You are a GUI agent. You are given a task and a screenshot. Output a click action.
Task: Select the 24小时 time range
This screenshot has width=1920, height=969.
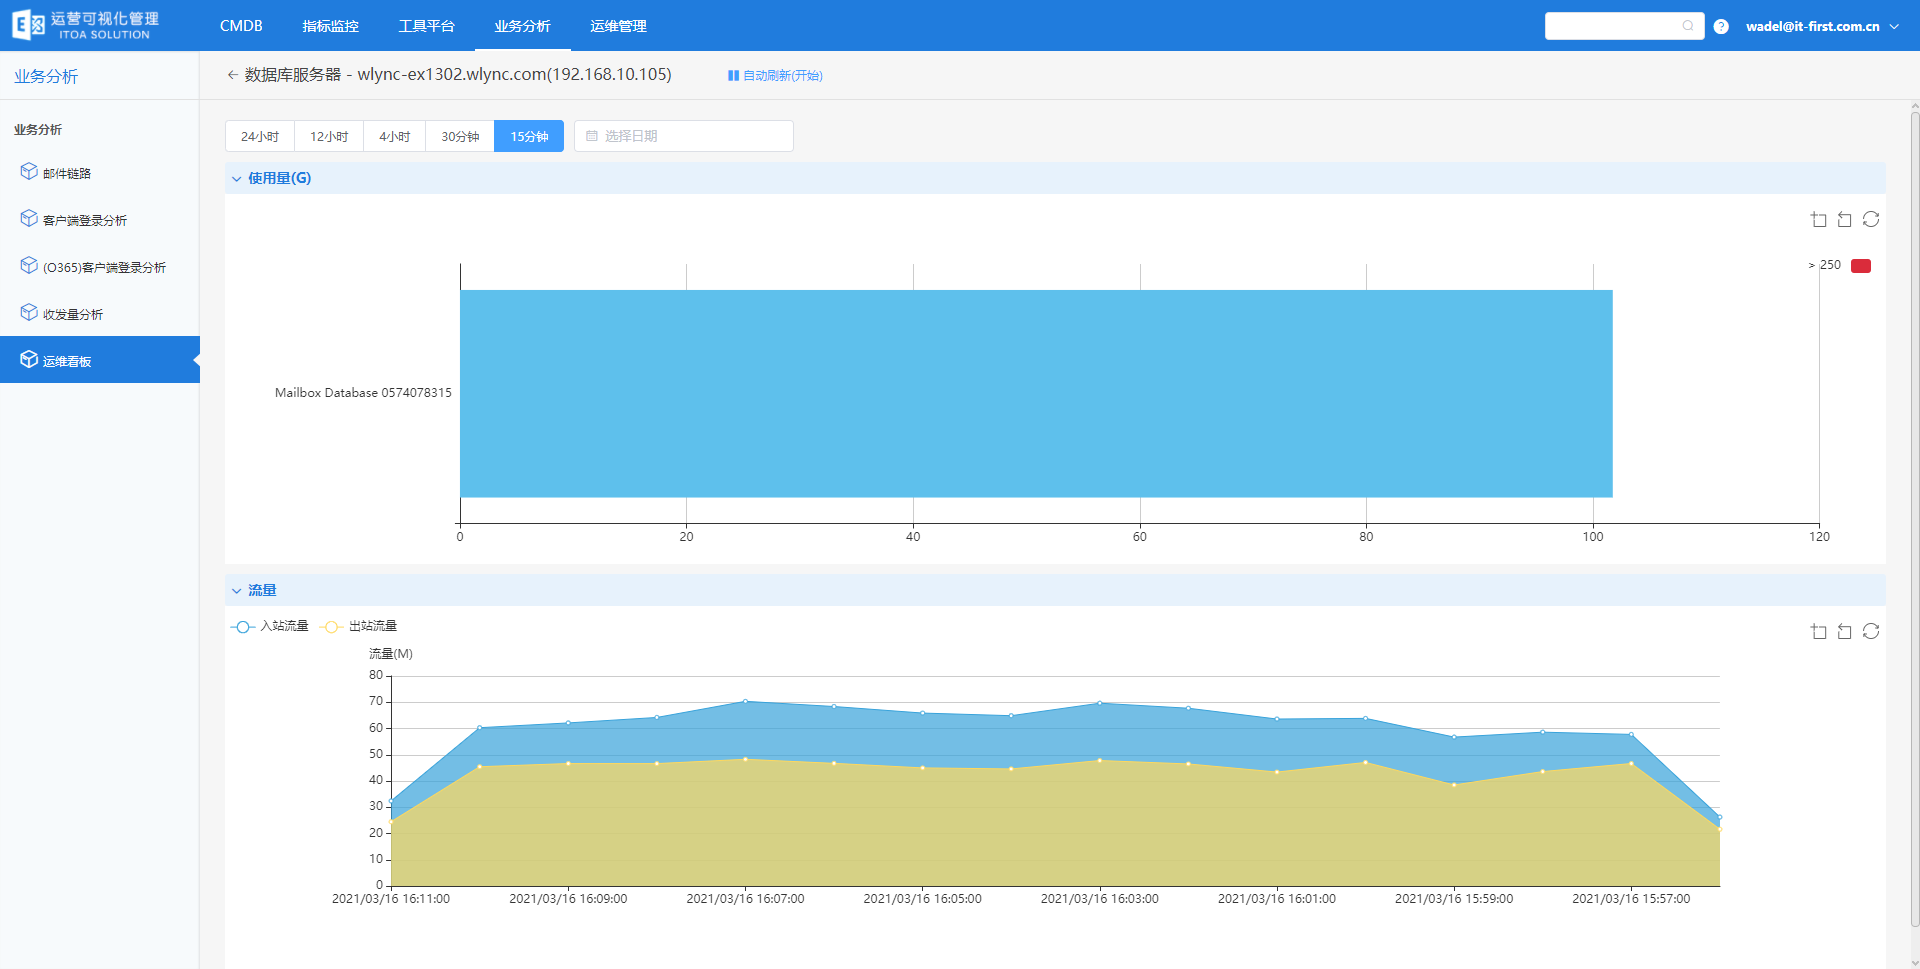260,136
